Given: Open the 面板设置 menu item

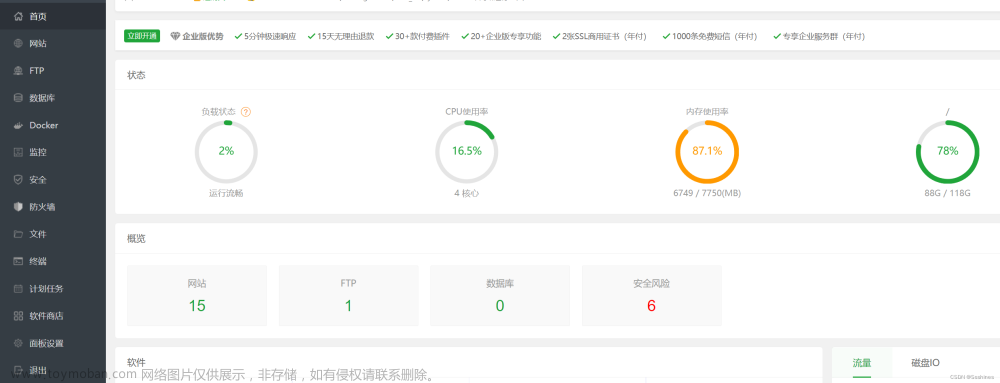Looking at the screenshot, I should point(53,343).
